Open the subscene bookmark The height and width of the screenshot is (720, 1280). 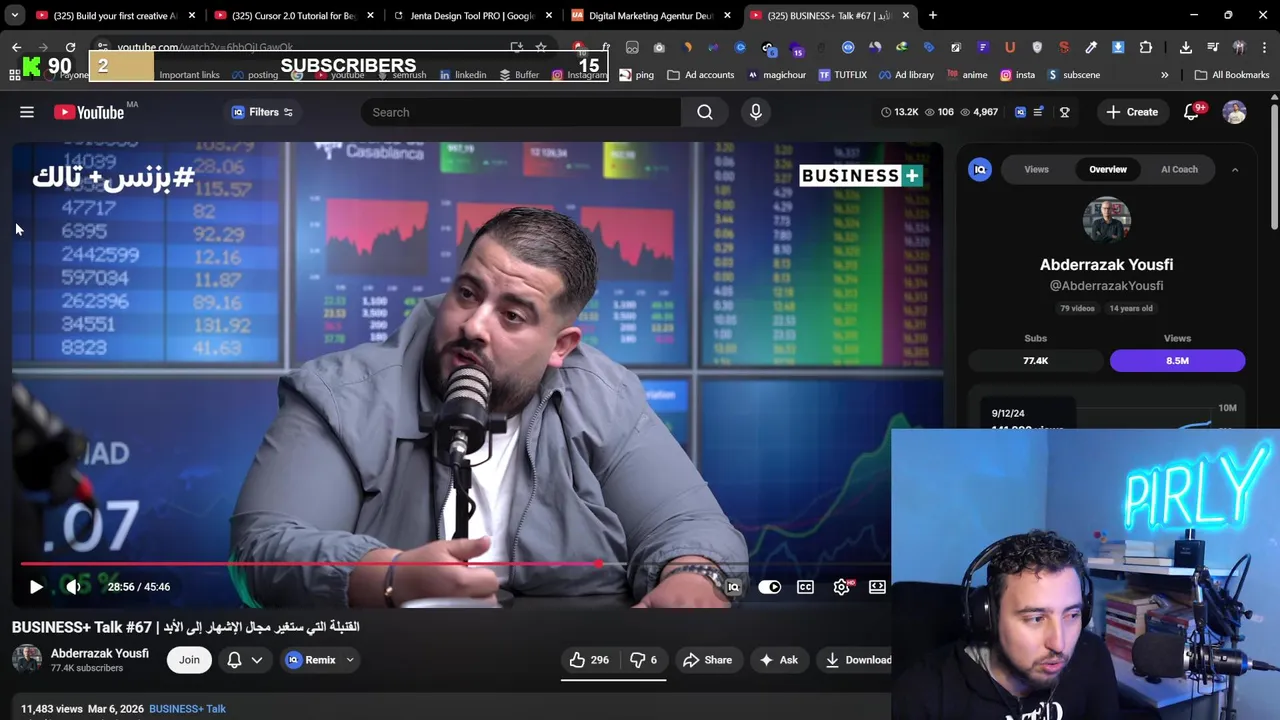pos(1073,75)
